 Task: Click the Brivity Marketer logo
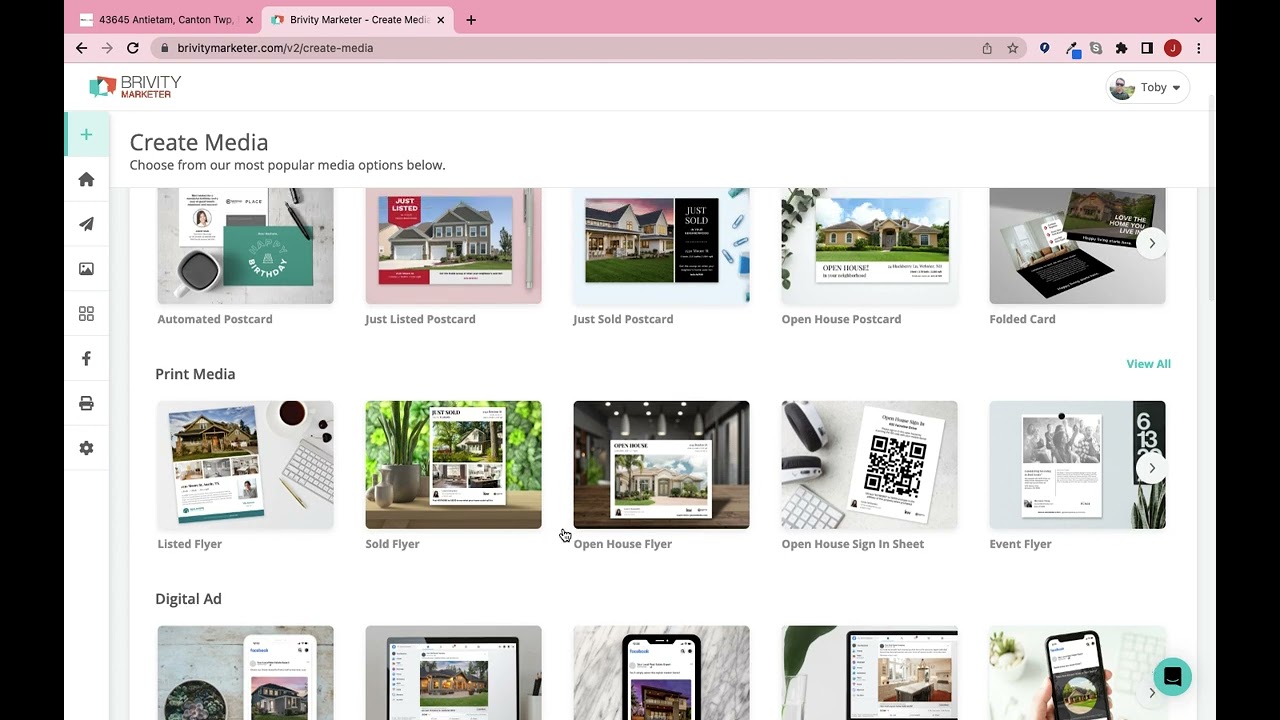135,87
